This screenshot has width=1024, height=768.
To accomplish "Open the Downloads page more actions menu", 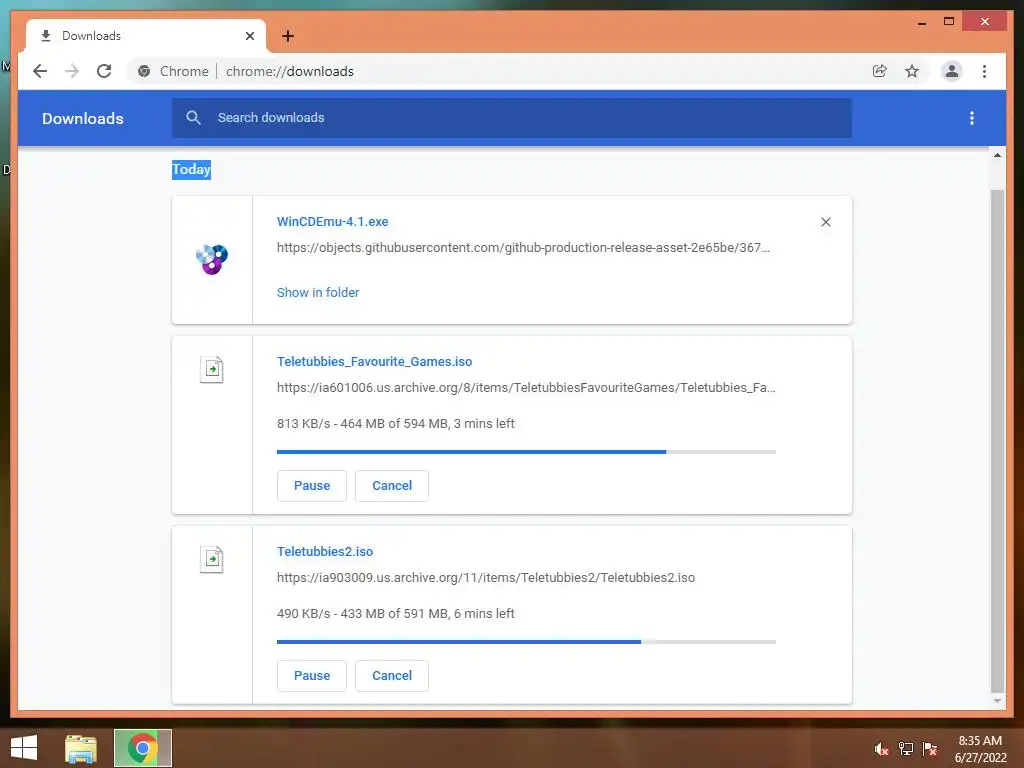I will pyautogui.click(x=972, y=118).
